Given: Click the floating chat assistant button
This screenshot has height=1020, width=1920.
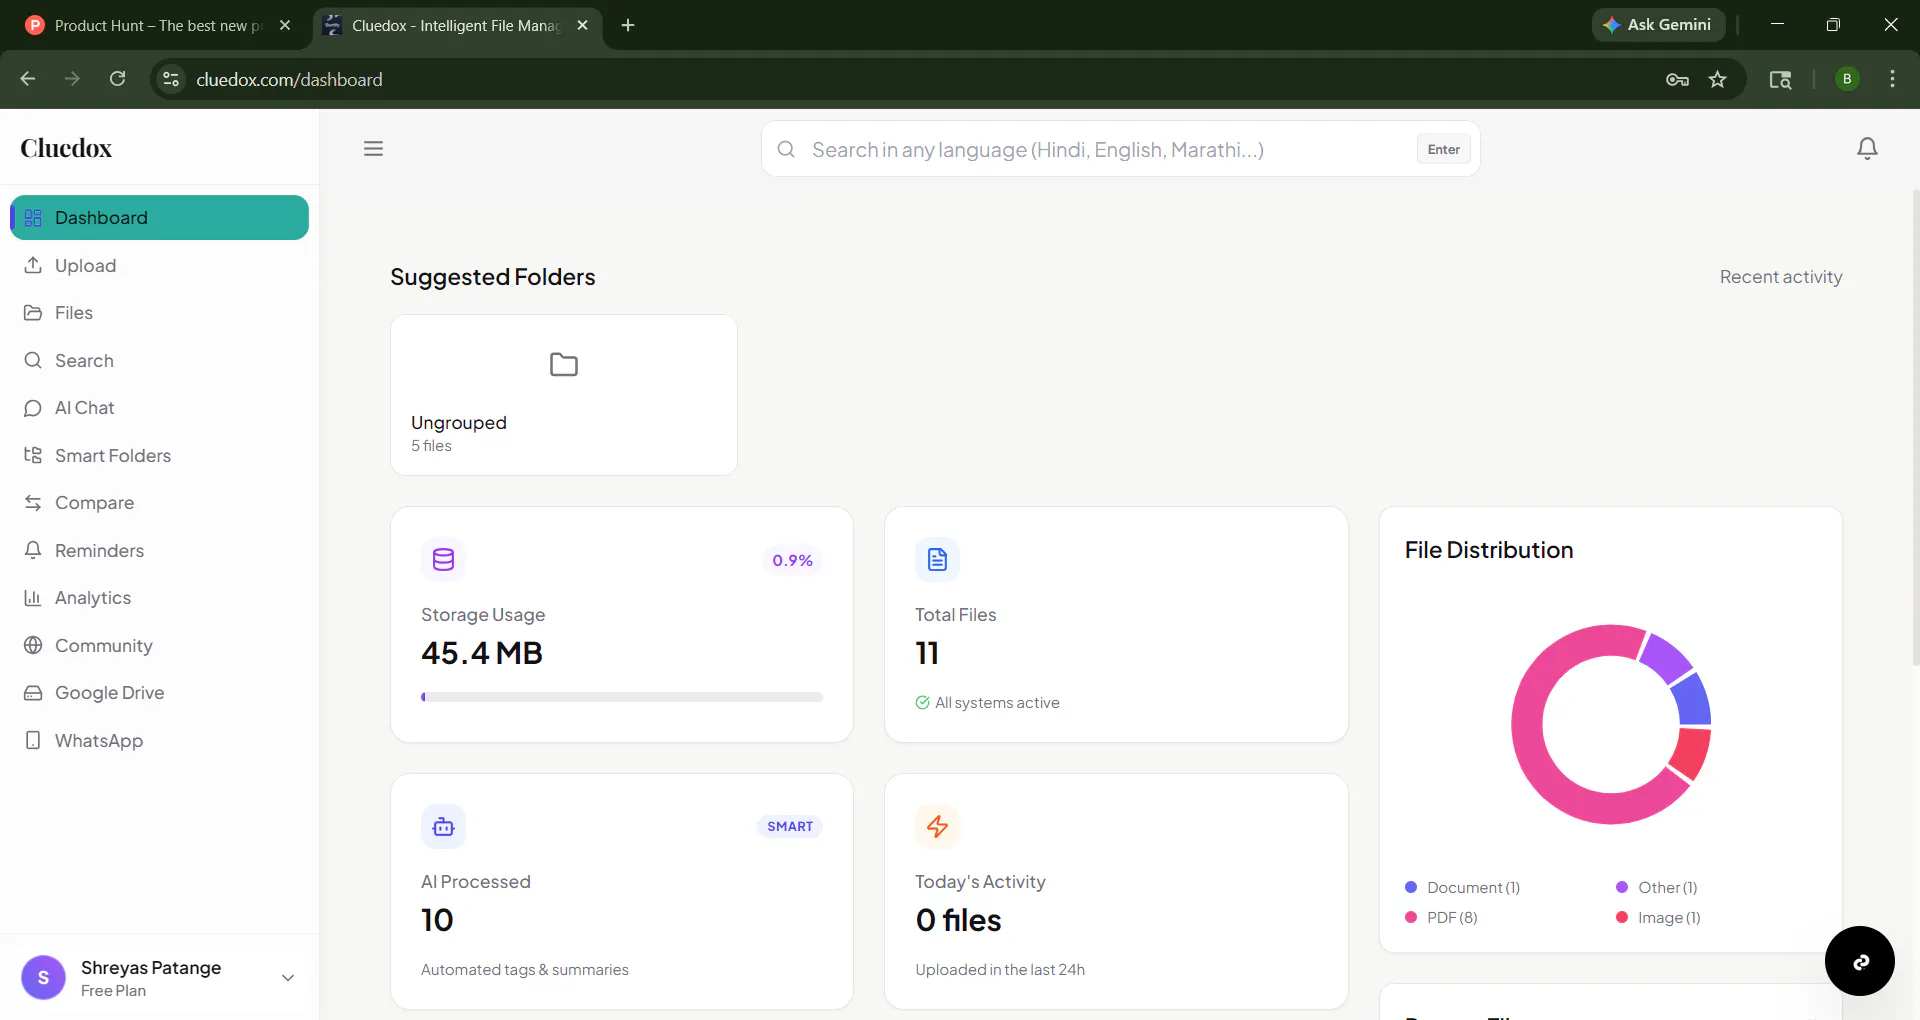Looking at the screenshot, I should [1859, 961].
